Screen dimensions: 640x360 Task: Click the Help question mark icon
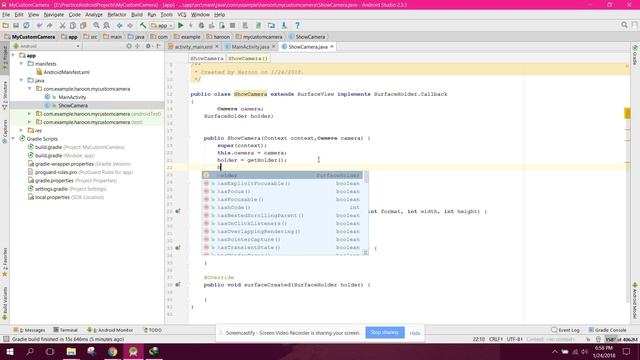[x=298, y=25]
